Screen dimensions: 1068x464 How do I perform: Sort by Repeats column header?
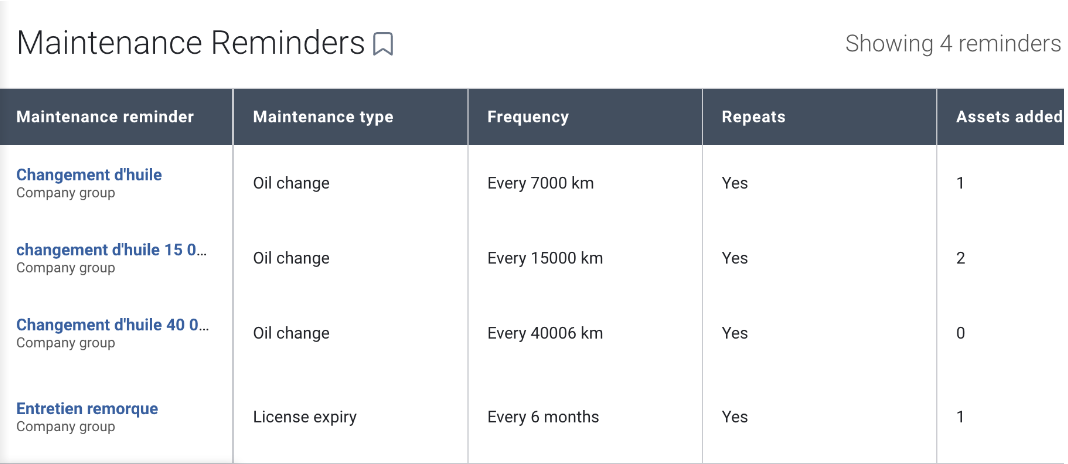753,117
